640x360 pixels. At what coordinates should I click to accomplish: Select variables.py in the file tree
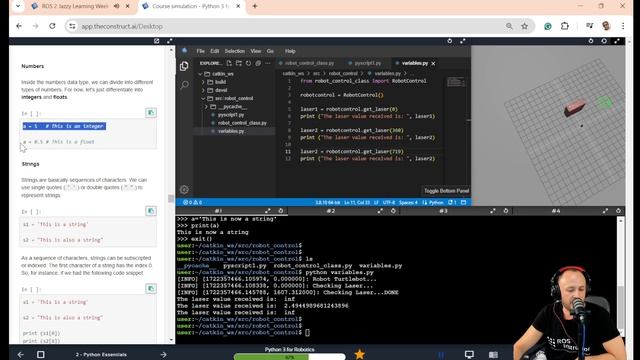pyautogui.click(x=231, y=131)
